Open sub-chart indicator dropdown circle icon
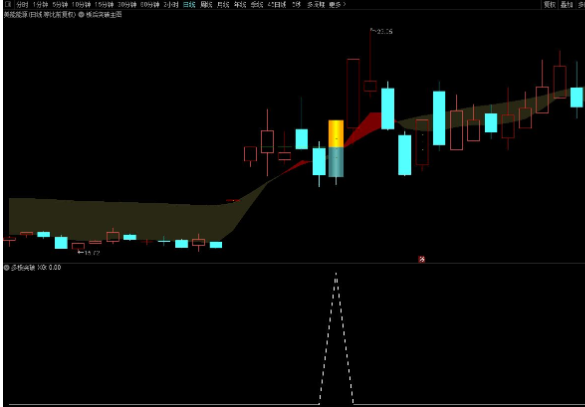Image resolution: width=585 pixels, height=407 pixels. coord(6,267)
